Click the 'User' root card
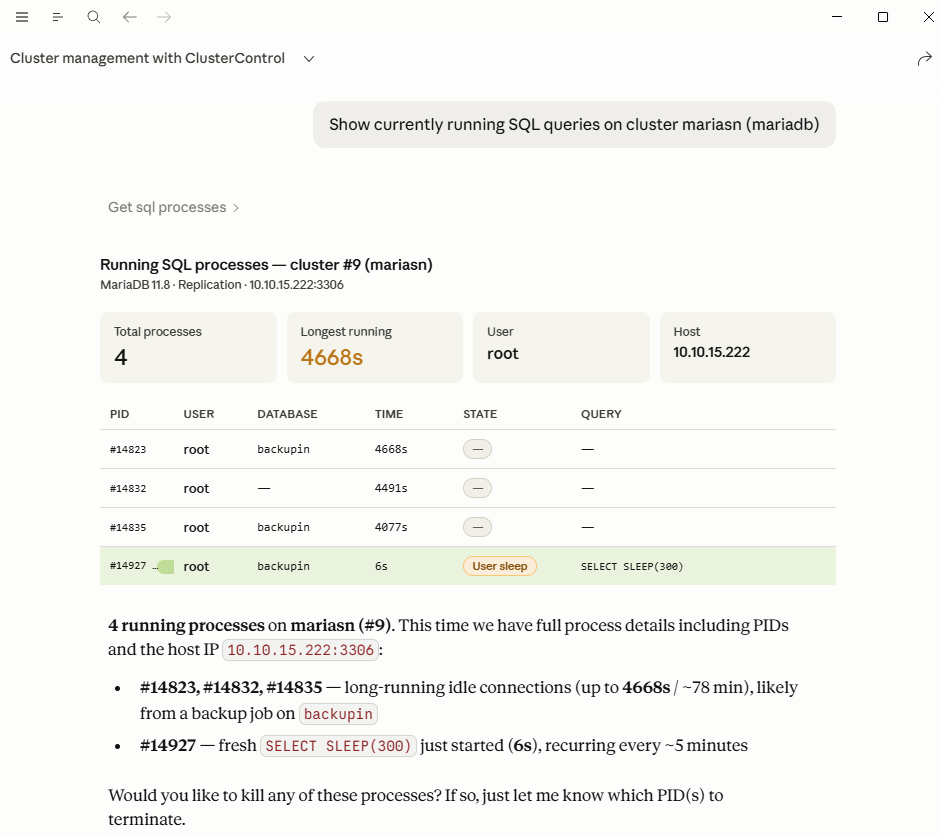The height and width of the screenshot is (836, 942). 561,347
